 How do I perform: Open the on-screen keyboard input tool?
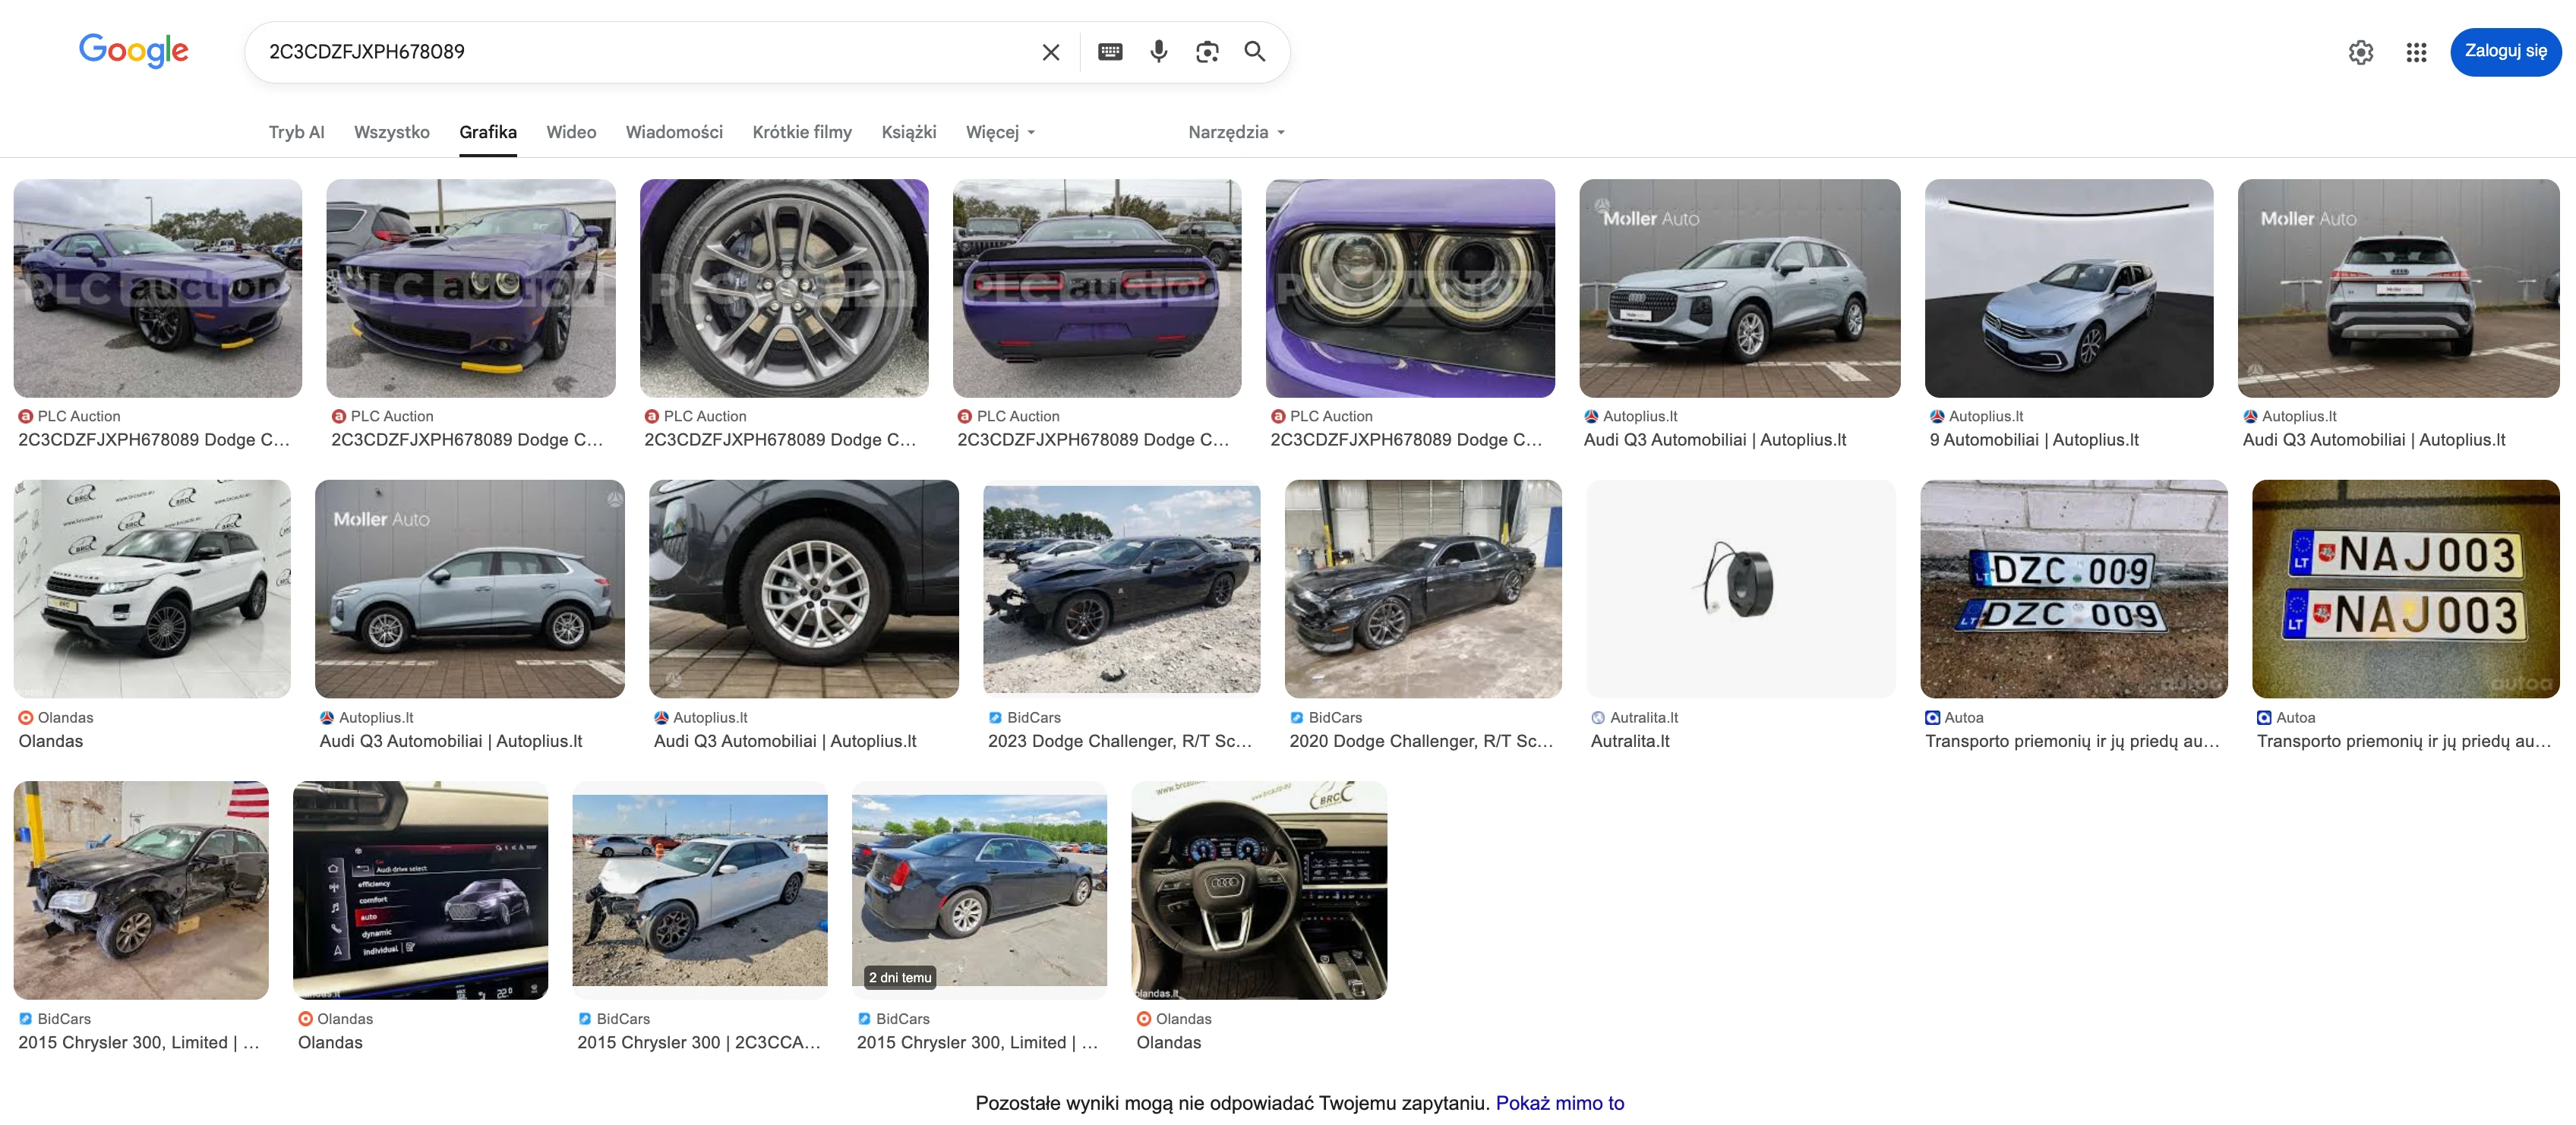click(1110, 52)
